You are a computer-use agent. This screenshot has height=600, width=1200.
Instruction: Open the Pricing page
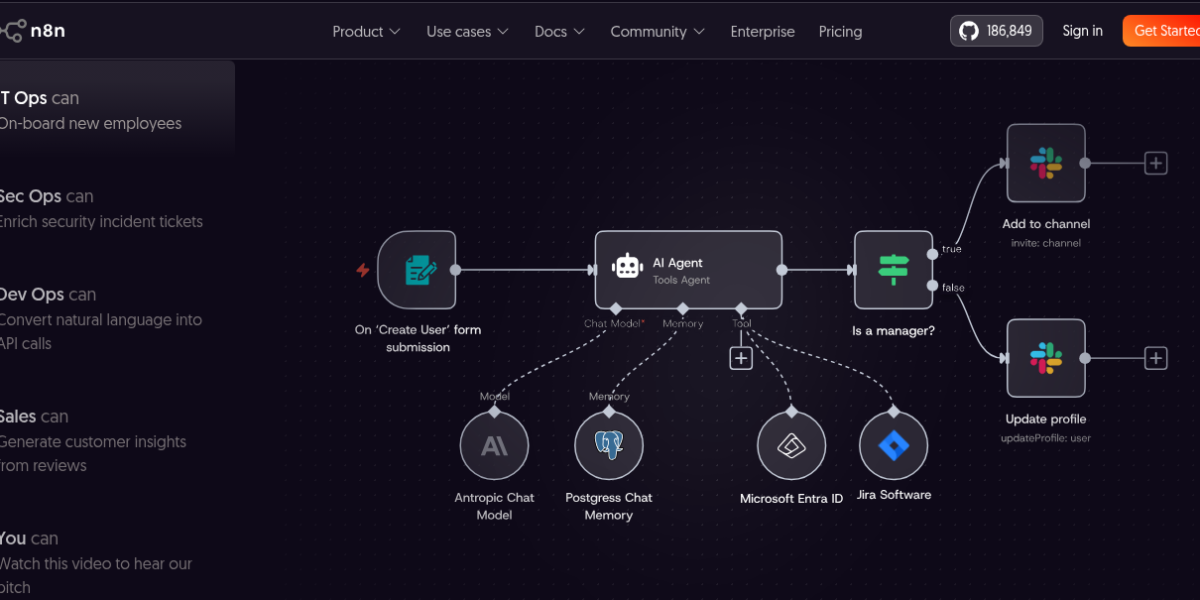(x=840, y=31)
